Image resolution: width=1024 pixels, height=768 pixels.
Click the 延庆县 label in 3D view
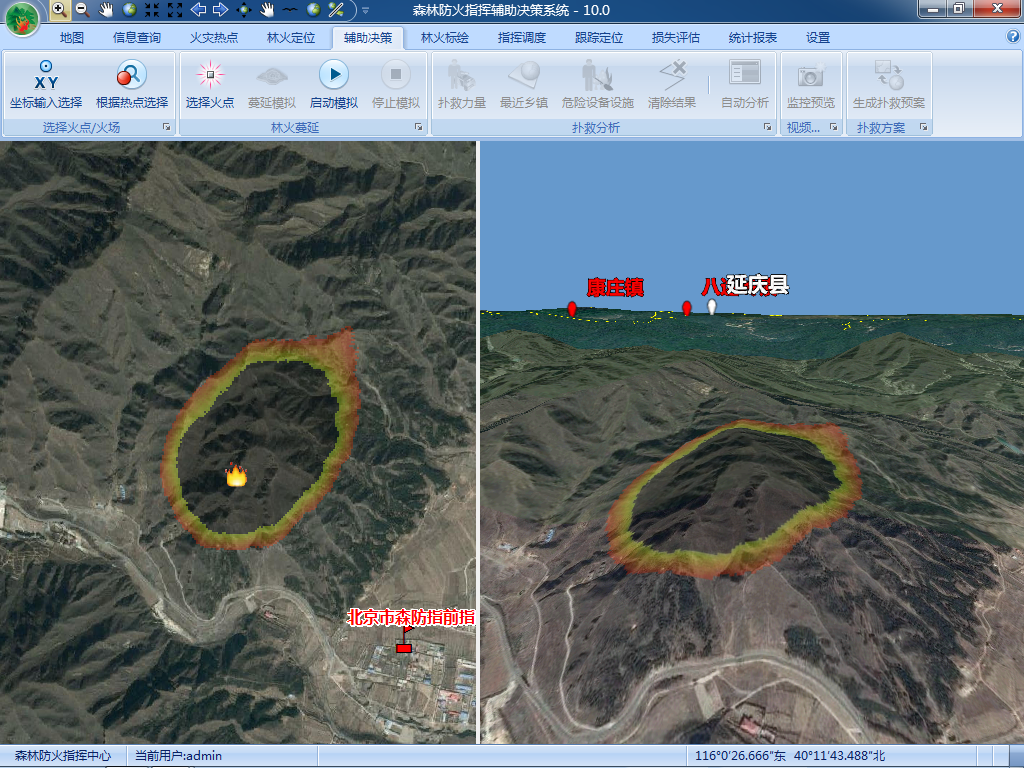(x=758, y=285)
